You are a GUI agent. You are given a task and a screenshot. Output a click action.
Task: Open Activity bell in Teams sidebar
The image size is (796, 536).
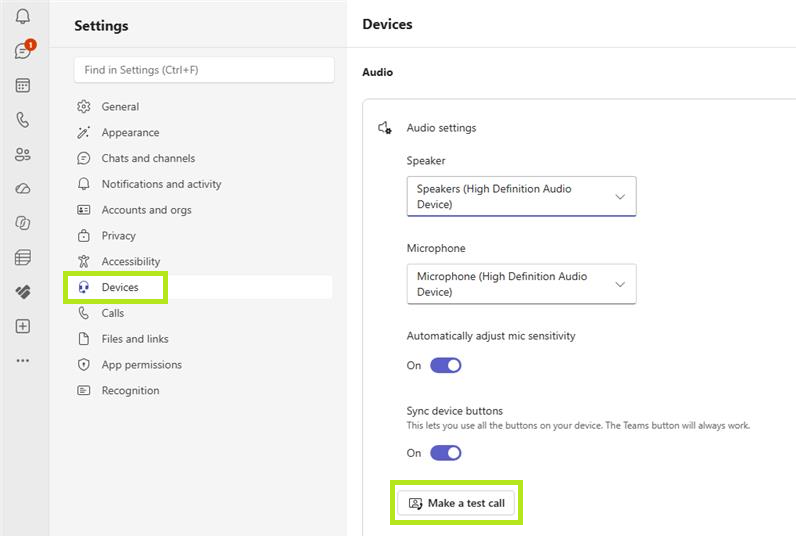point(22,16)
